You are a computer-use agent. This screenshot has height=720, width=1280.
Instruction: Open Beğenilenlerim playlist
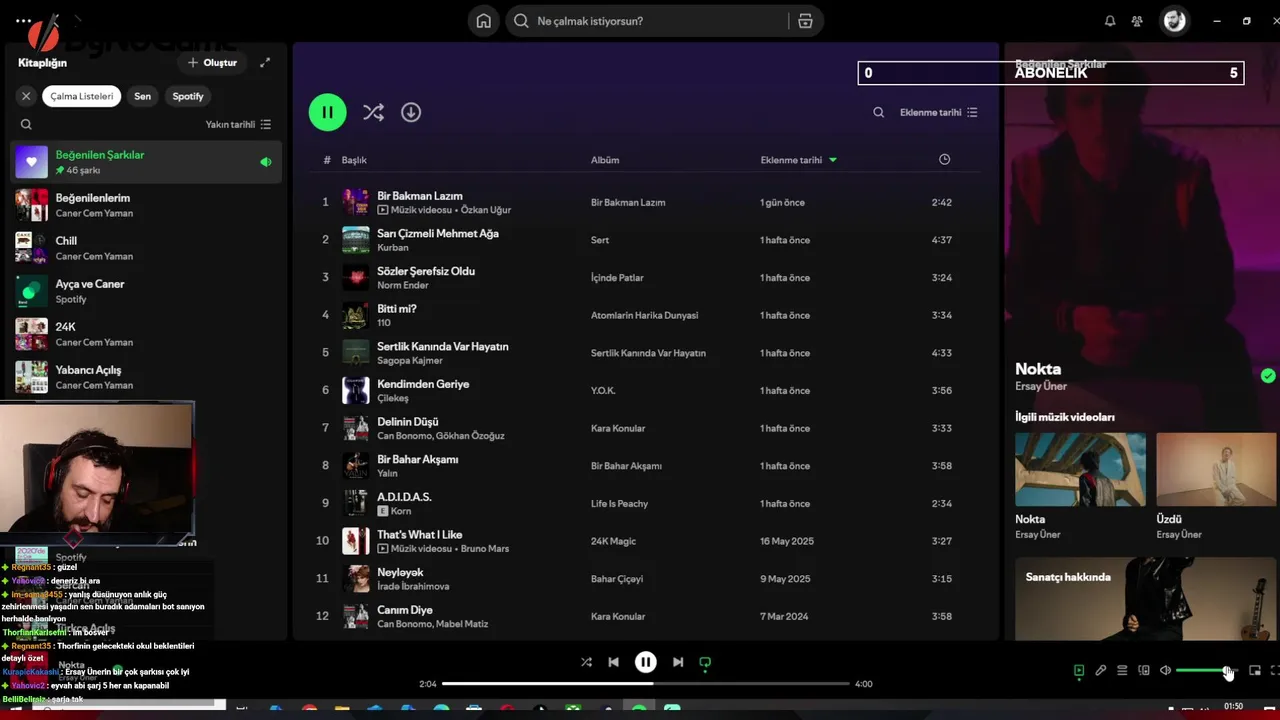pyautogui.click(x=146, y=205)
